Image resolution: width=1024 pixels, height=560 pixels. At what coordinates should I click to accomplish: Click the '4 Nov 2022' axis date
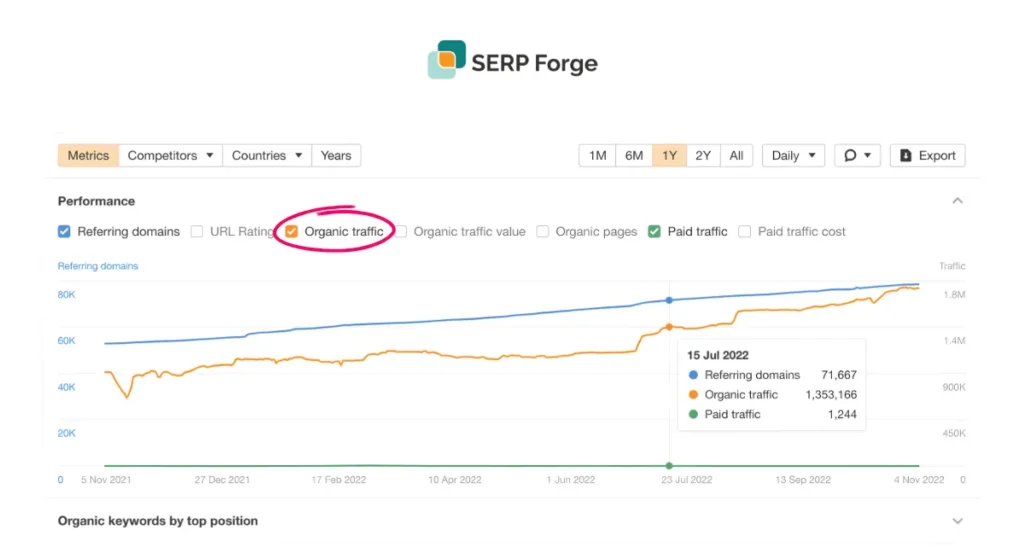pyautogui.click(x=919, y=480)
